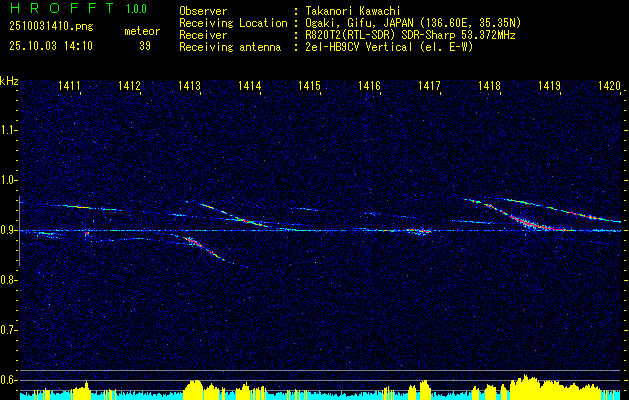Click the 0.8 kHz axis label

(9, 280)
